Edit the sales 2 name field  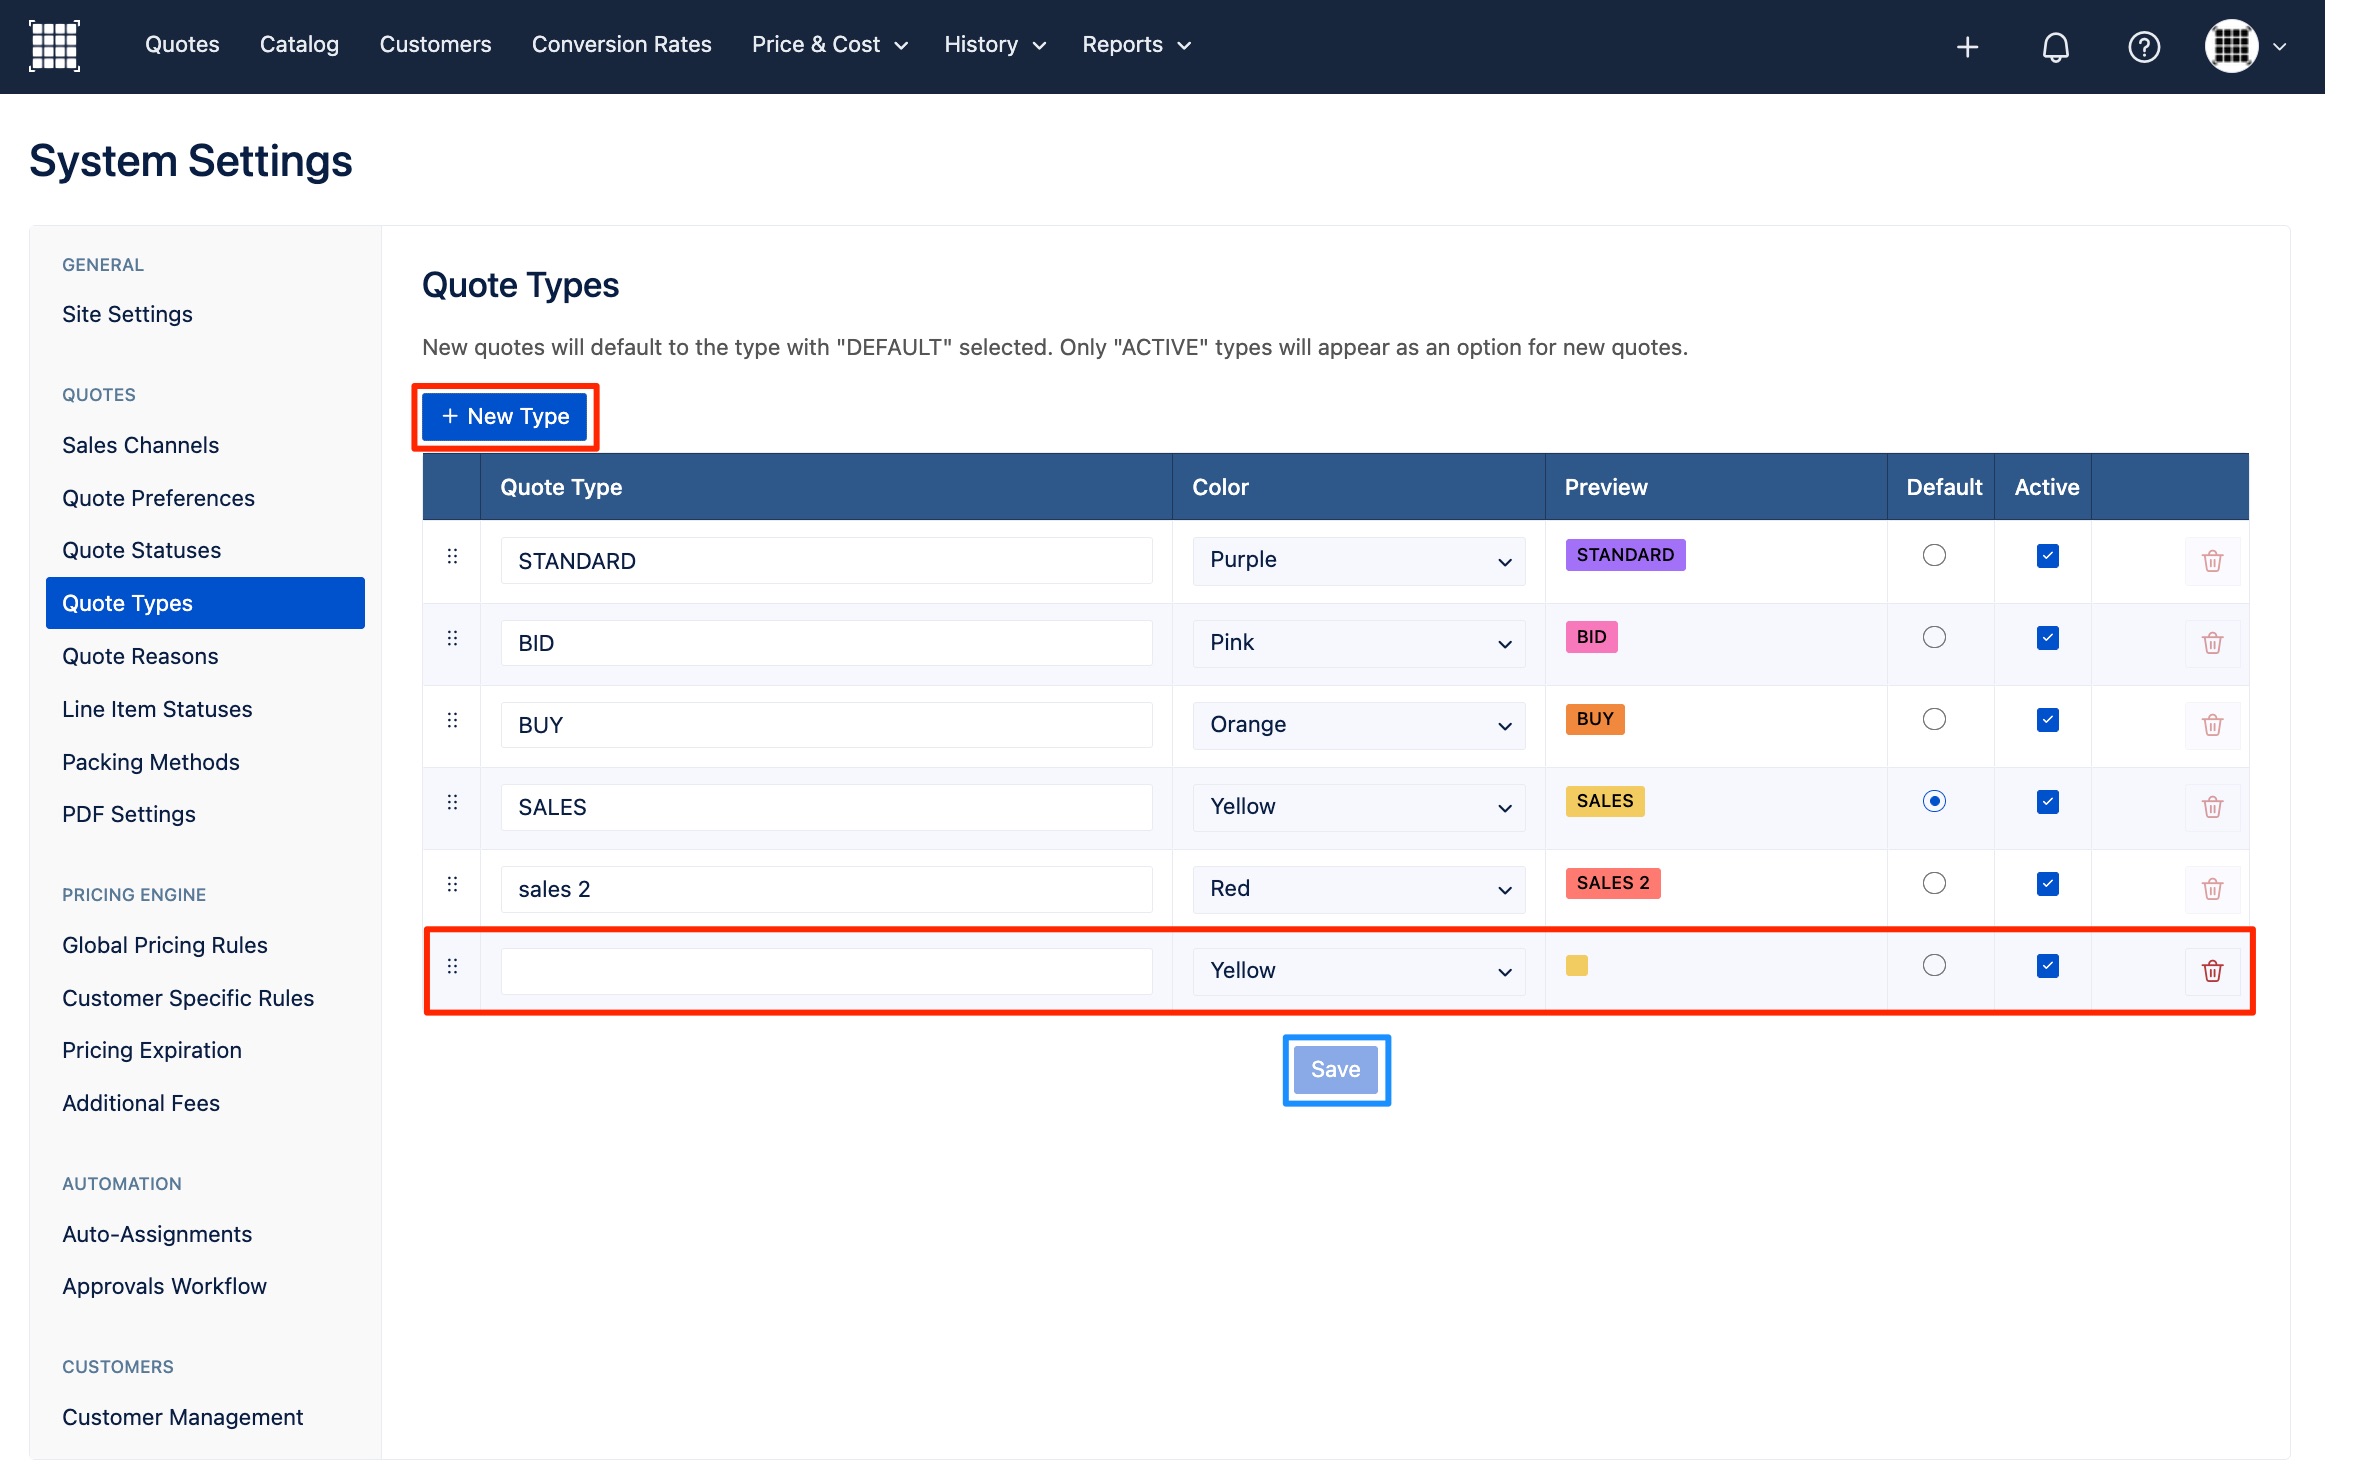coord(826,889)
